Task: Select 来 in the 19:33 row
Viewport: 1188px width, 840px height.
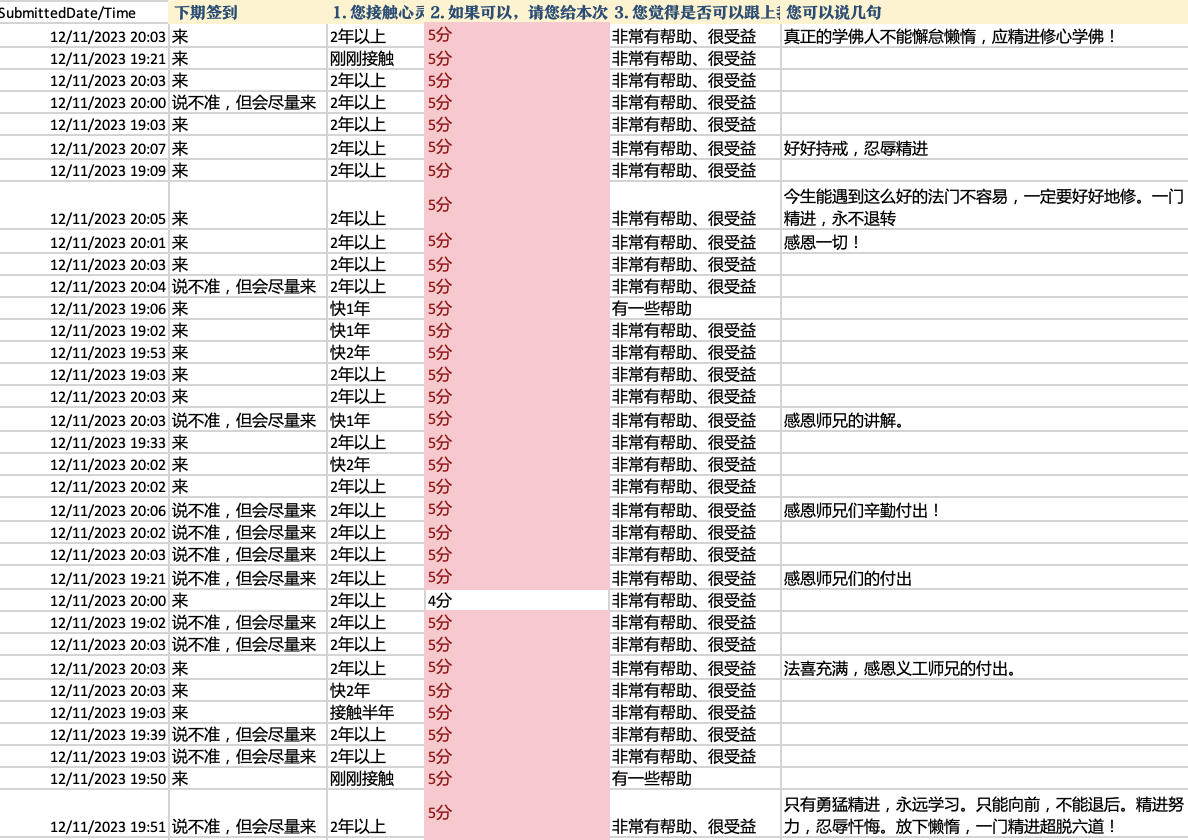Action: pos(180,442)
